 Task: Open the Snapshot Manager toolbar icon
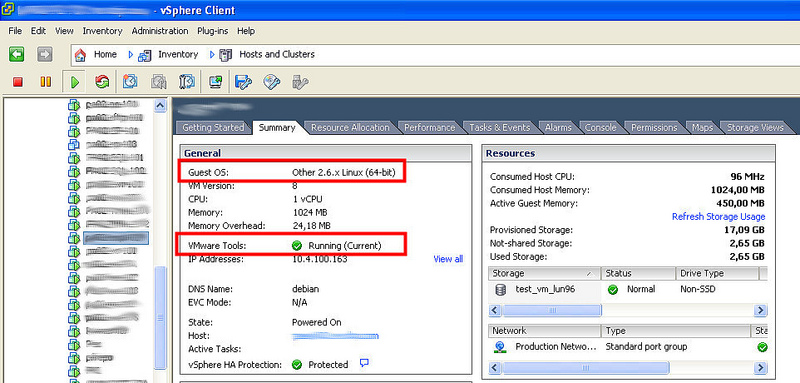coord(186,82)
